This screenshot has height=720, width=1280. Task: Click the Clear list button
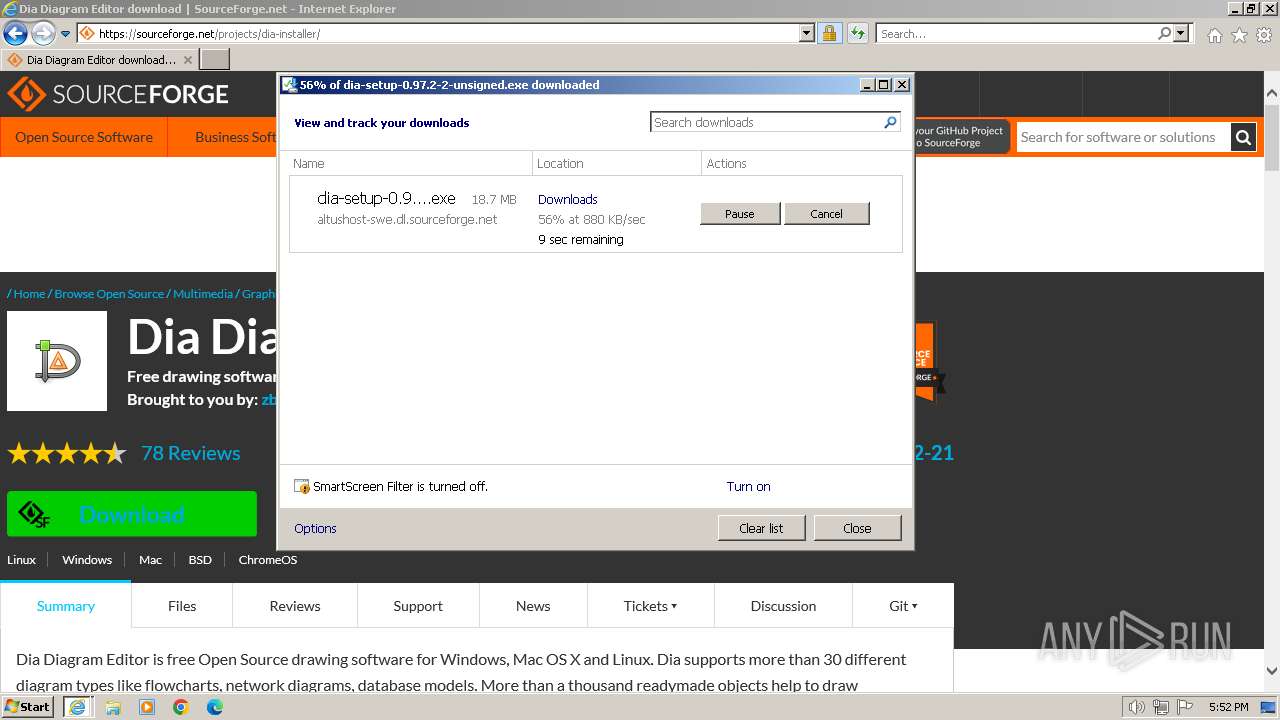coord(761,528)
